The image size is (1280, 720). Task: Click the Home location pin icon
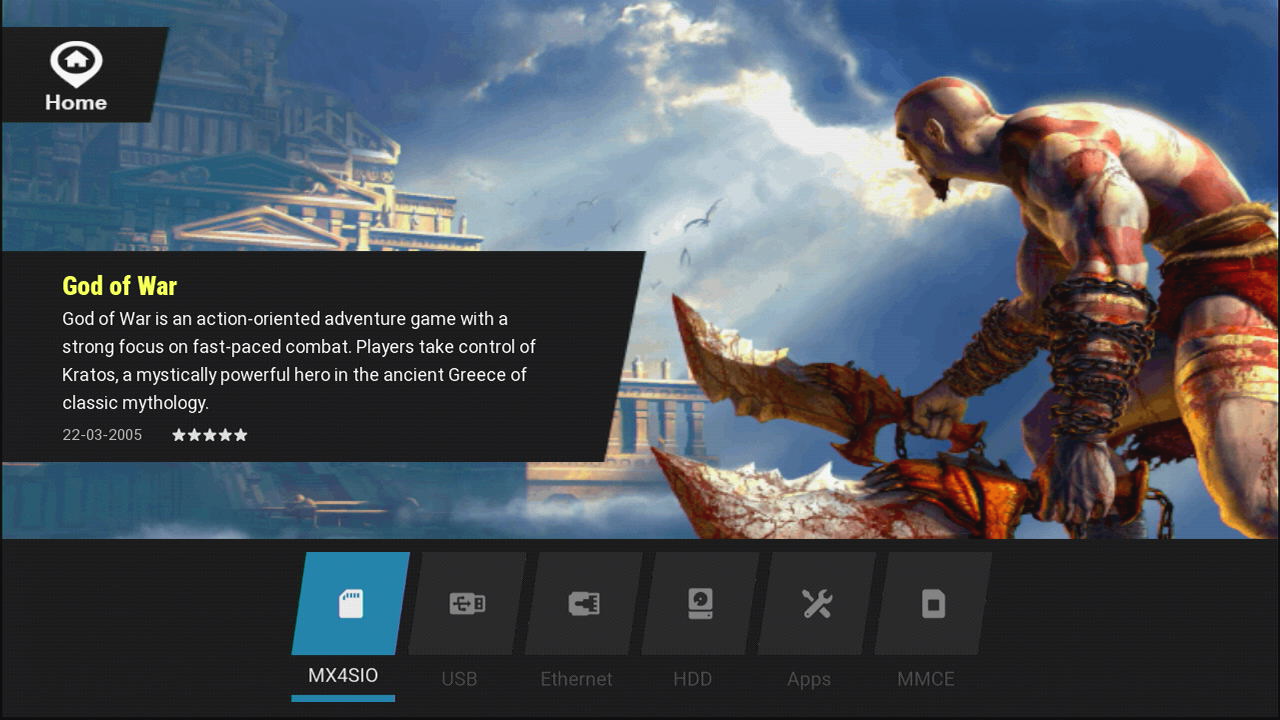[x=76, y=64]
